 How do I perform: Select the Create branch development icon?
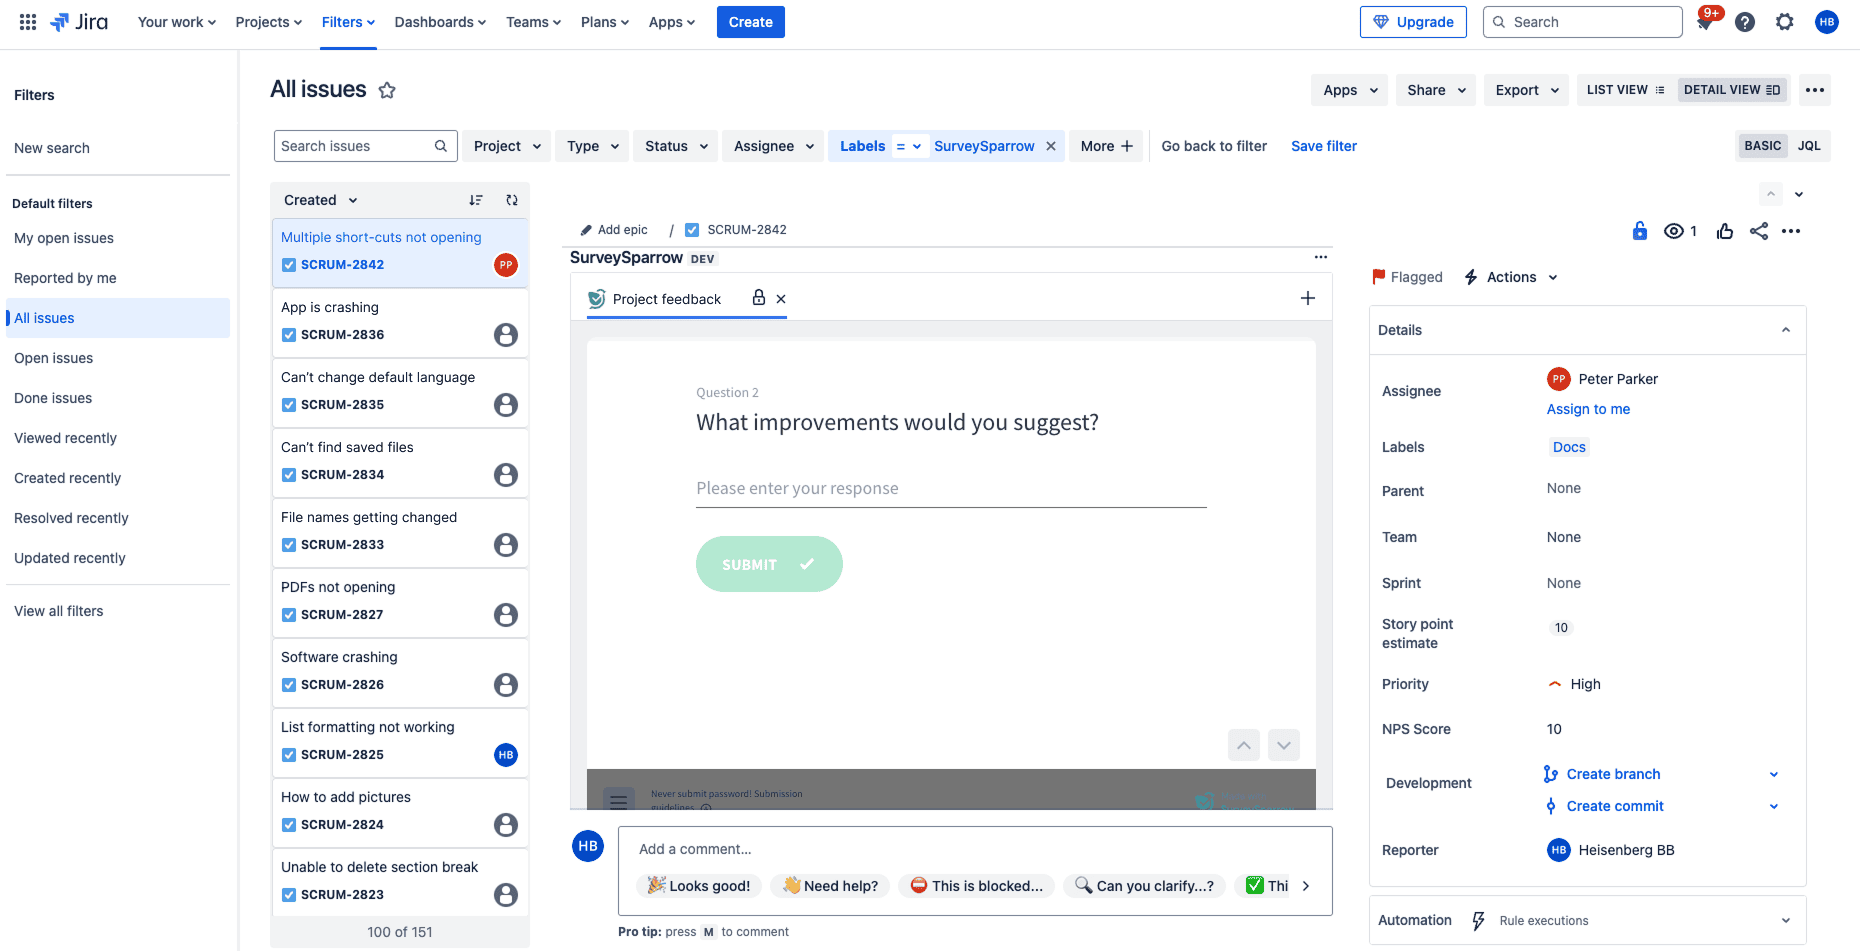point(1551,774)
